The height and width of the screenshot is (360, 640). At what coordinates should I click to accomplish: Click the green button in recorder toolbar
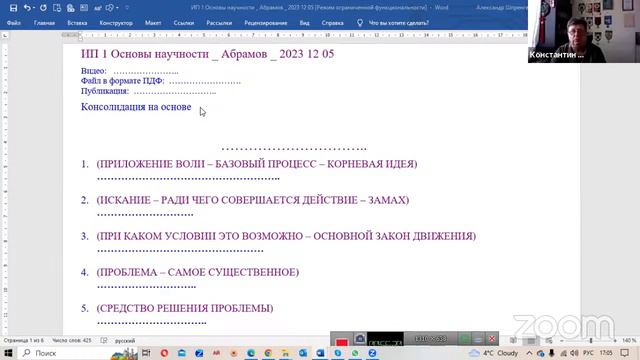pos(464,339)
